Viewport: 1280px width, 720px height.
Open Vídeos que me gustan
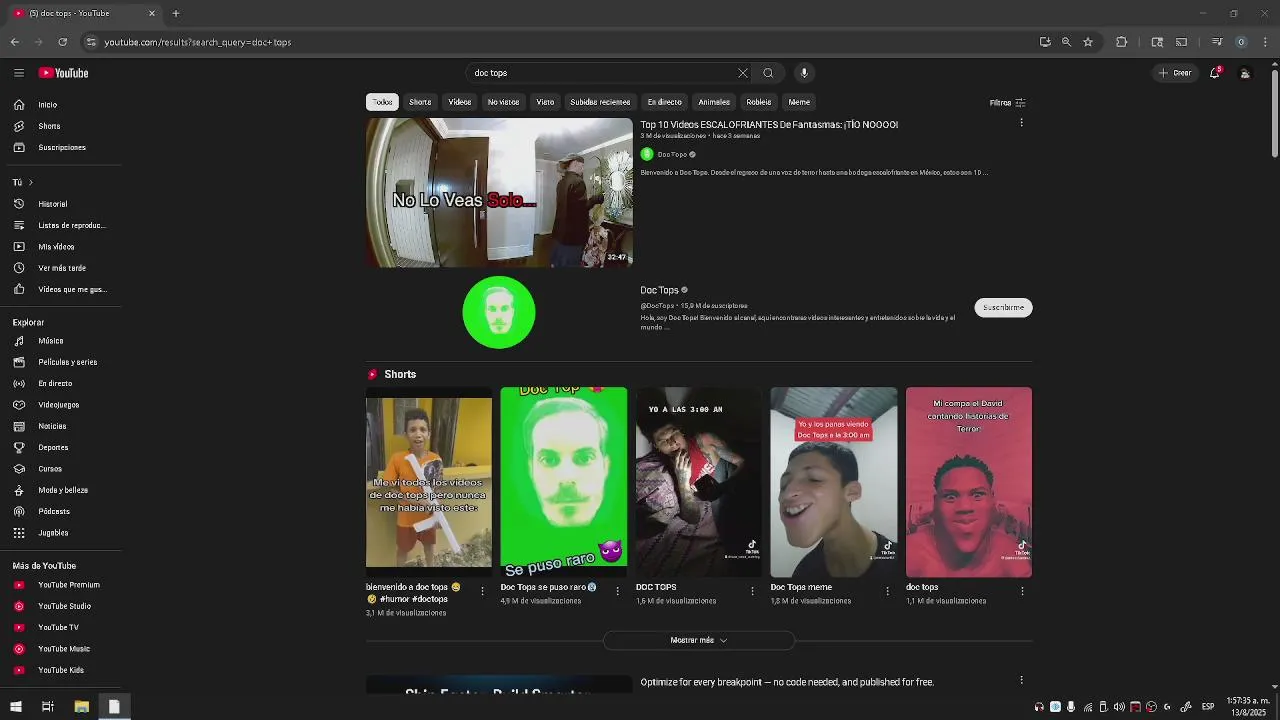tap(66, 289)
